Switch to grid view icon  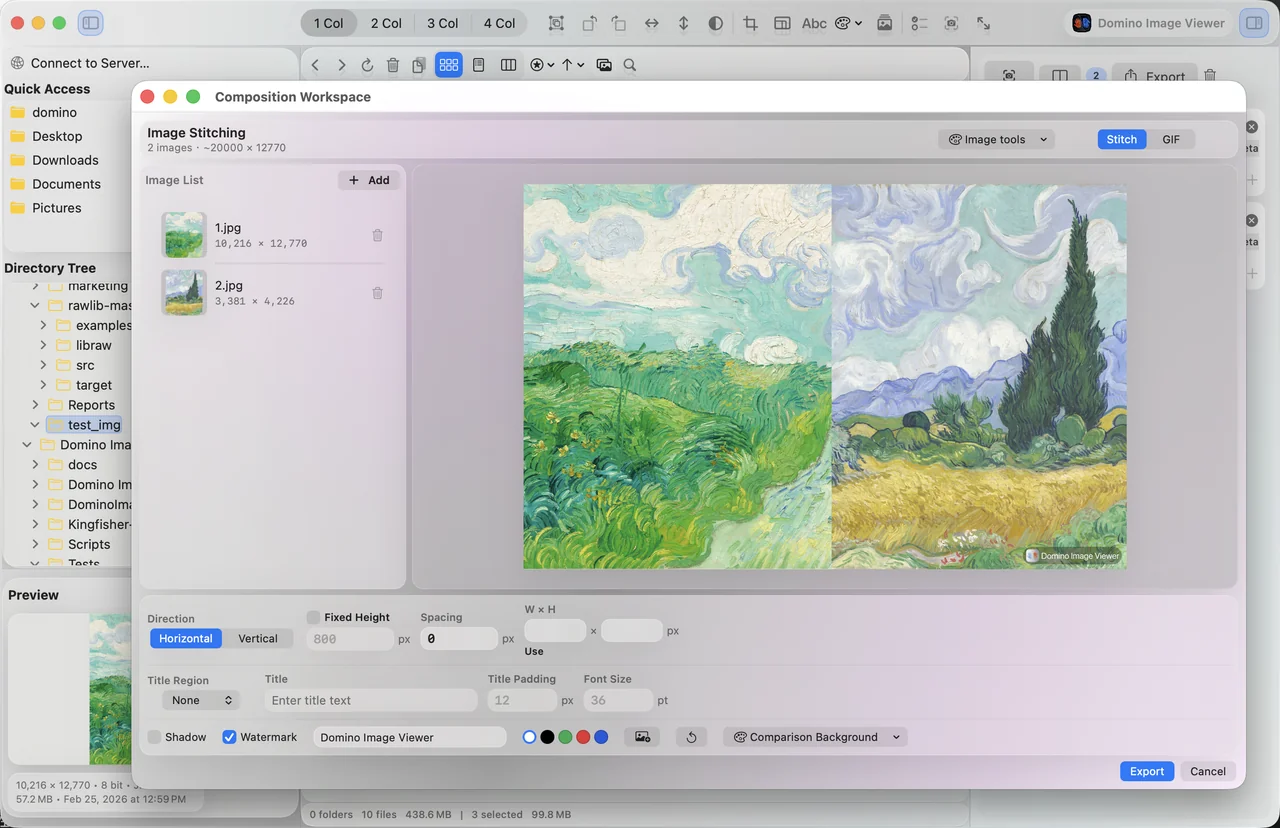[x=449, y=65]
